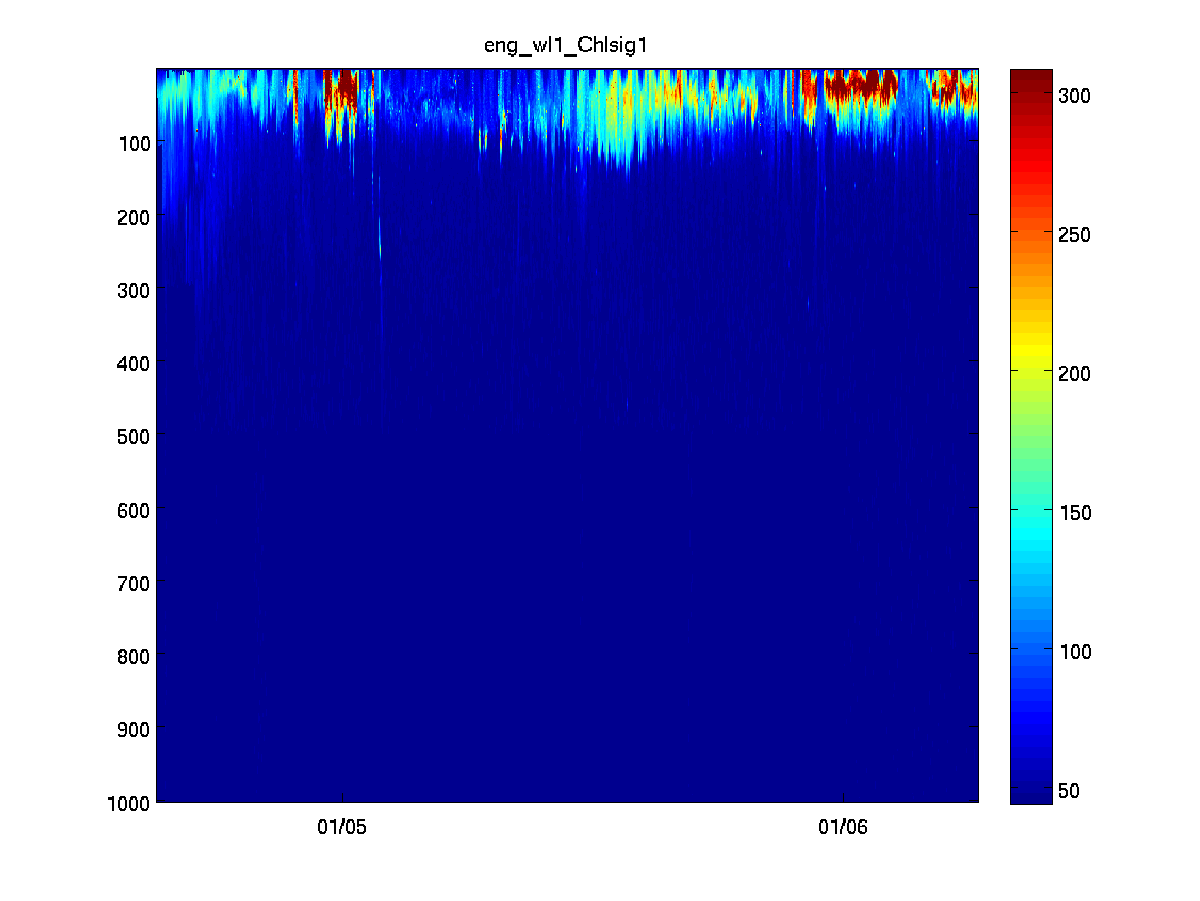The image size is (1200, 901).
Task: Click the y-axis label 600
Action: (x=136, y=509)
